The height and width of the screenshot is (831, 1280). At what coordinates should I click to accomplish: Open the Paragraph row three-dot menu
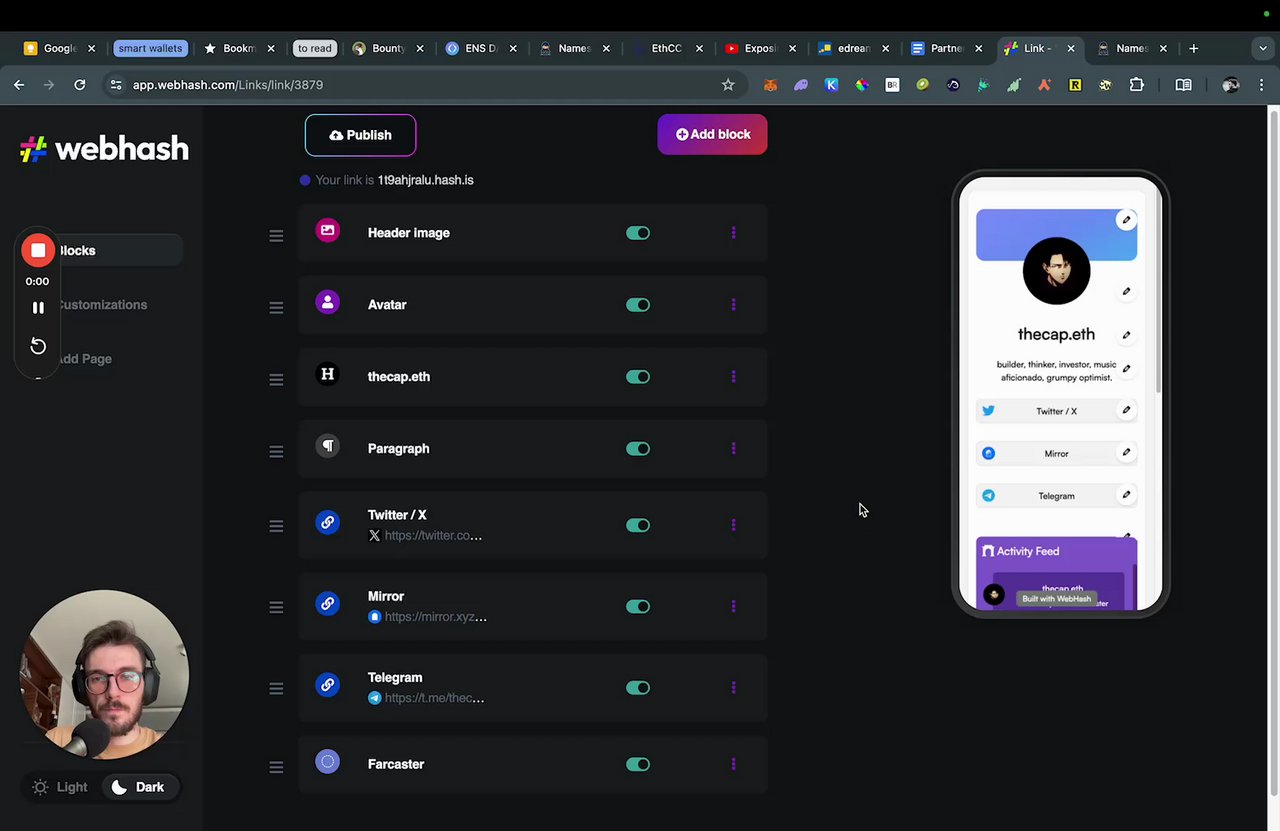click(x=733, y=449)
